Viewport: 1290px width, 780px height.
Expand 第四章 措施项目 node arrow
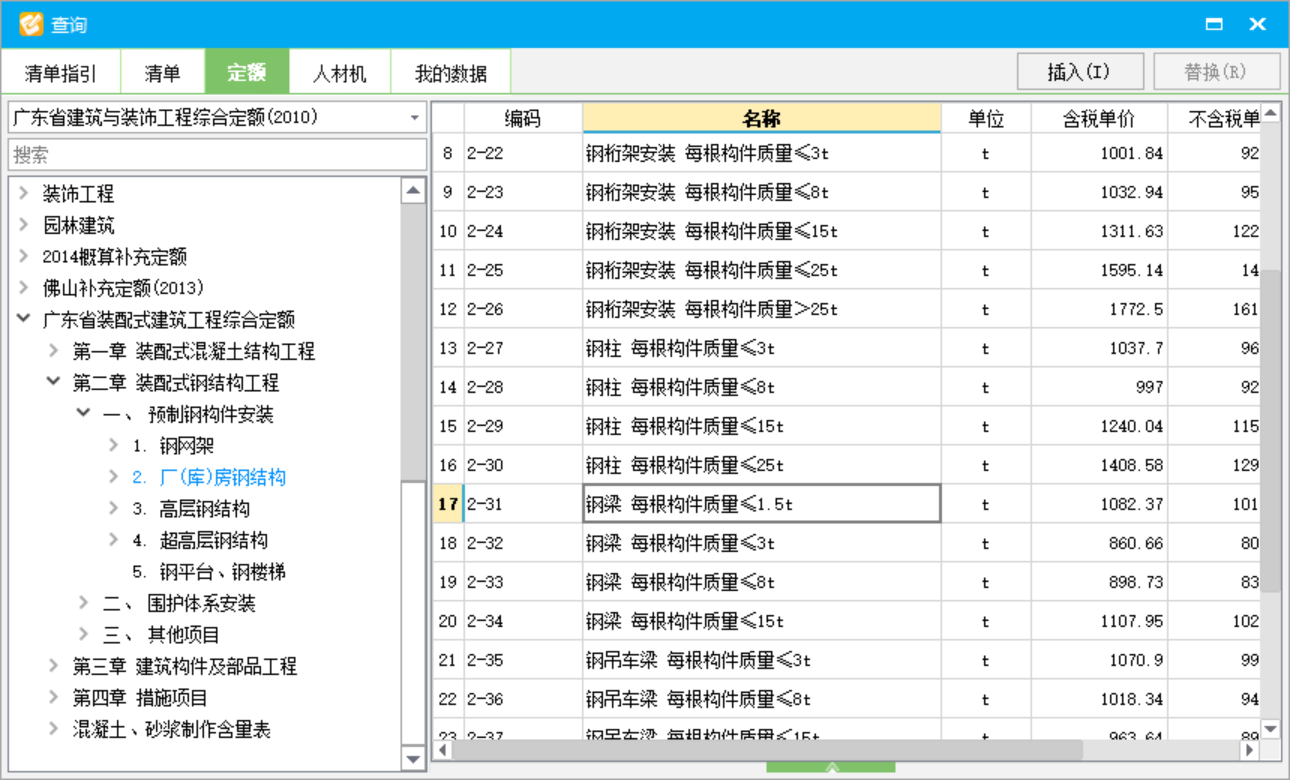click(54, 697)
